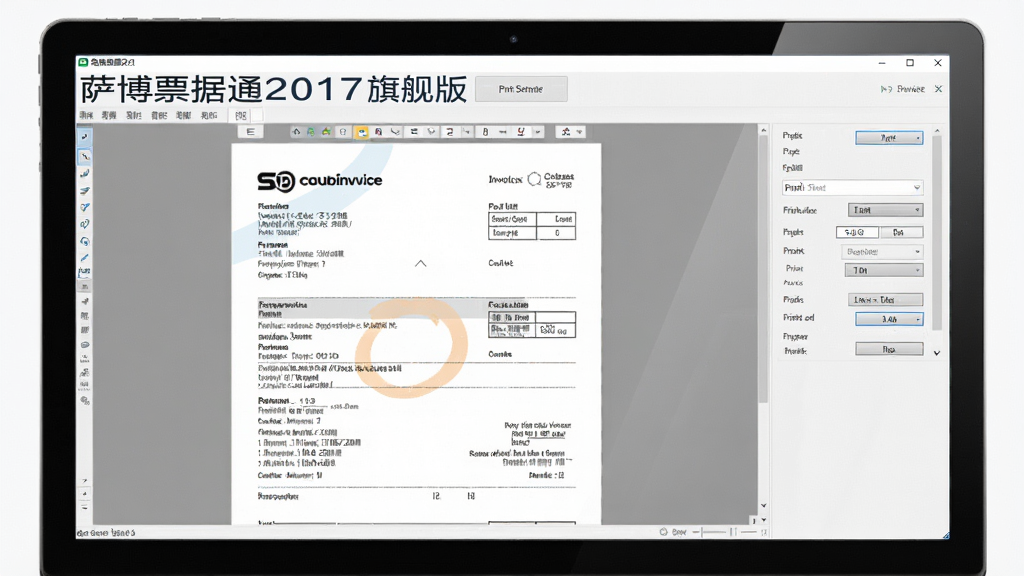Viewport: 1024px width, 576px height.
Task: Maximize the application window
Action: 910,63
